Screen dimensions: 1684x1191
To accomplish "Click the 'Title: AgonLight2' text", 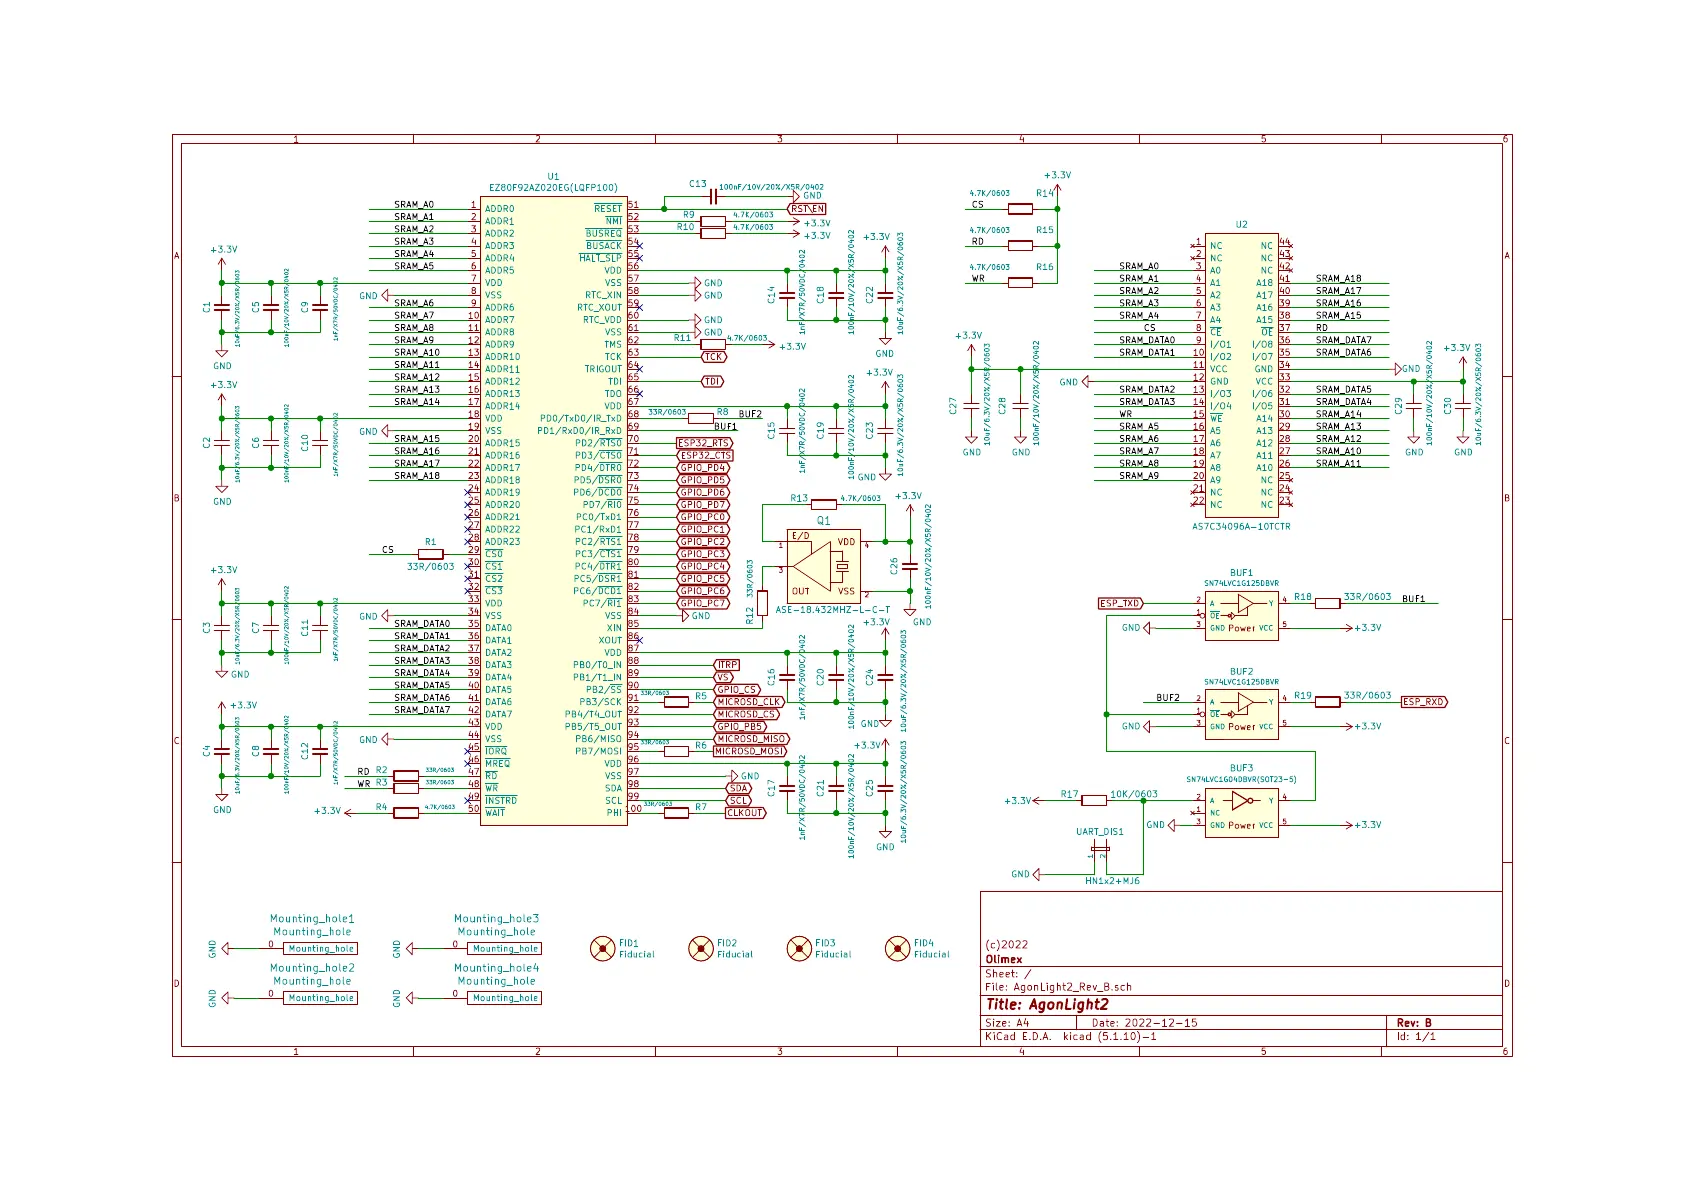I will pyautogui.click(x=1047, y=1005).
